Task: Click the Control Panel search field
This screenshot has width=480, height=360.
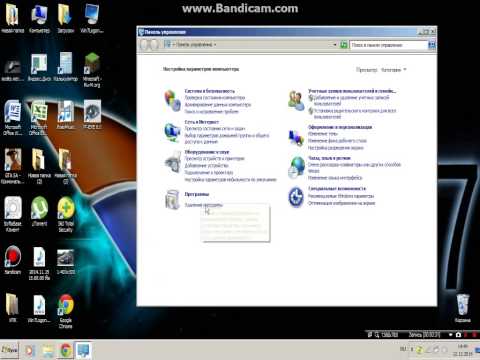Action: 389,45
